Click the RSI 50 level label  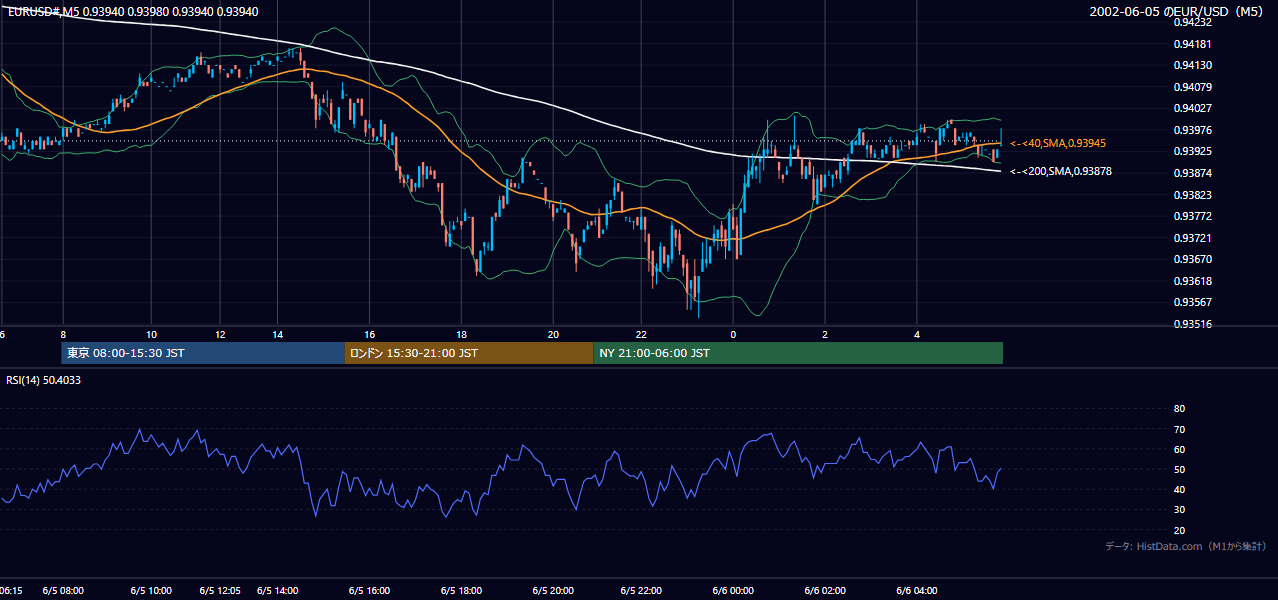tap(1179, 469)
